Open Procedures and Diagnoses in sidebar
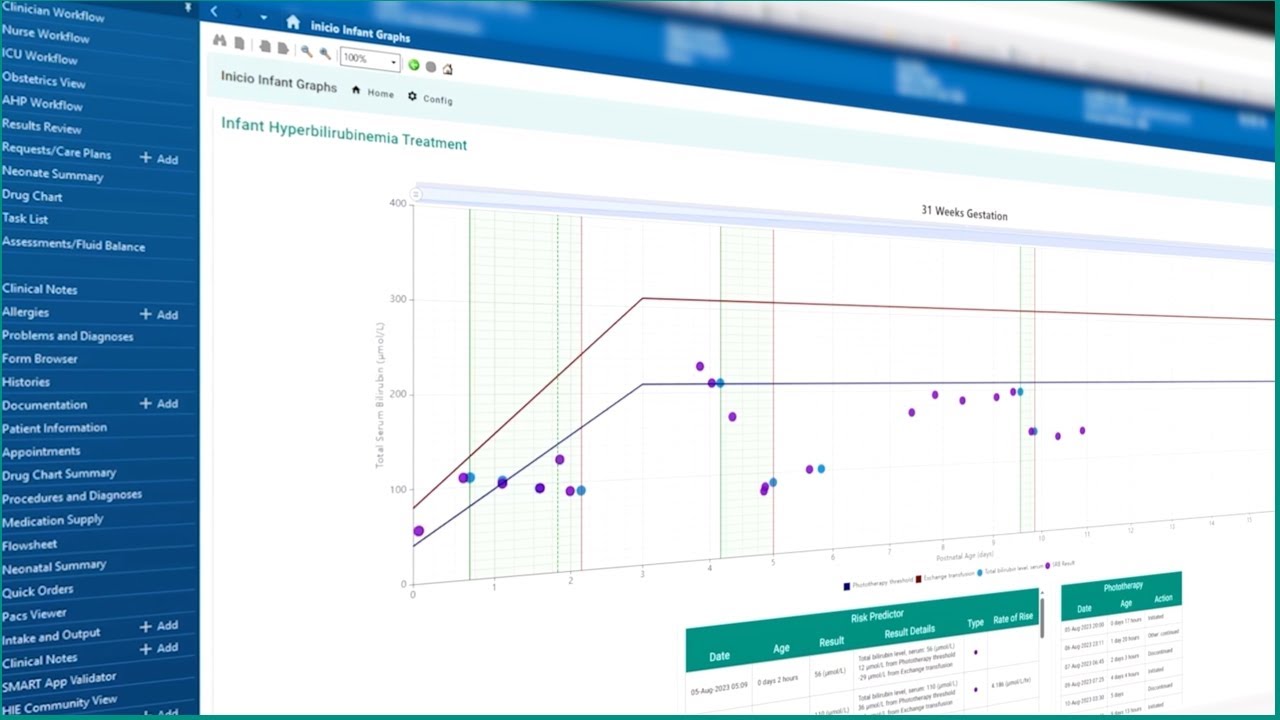 [x=72, y=497]
